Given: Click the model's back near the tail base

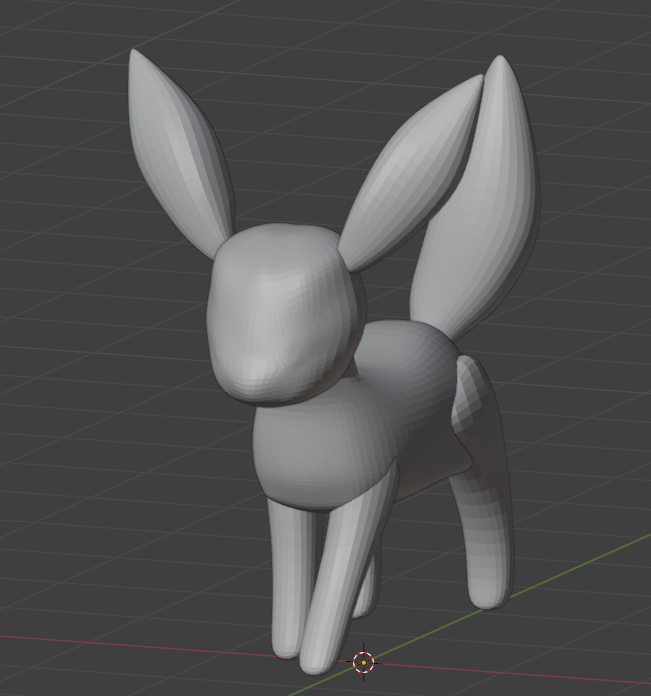Looking at the screenshot, I should (x=420, y=345).
